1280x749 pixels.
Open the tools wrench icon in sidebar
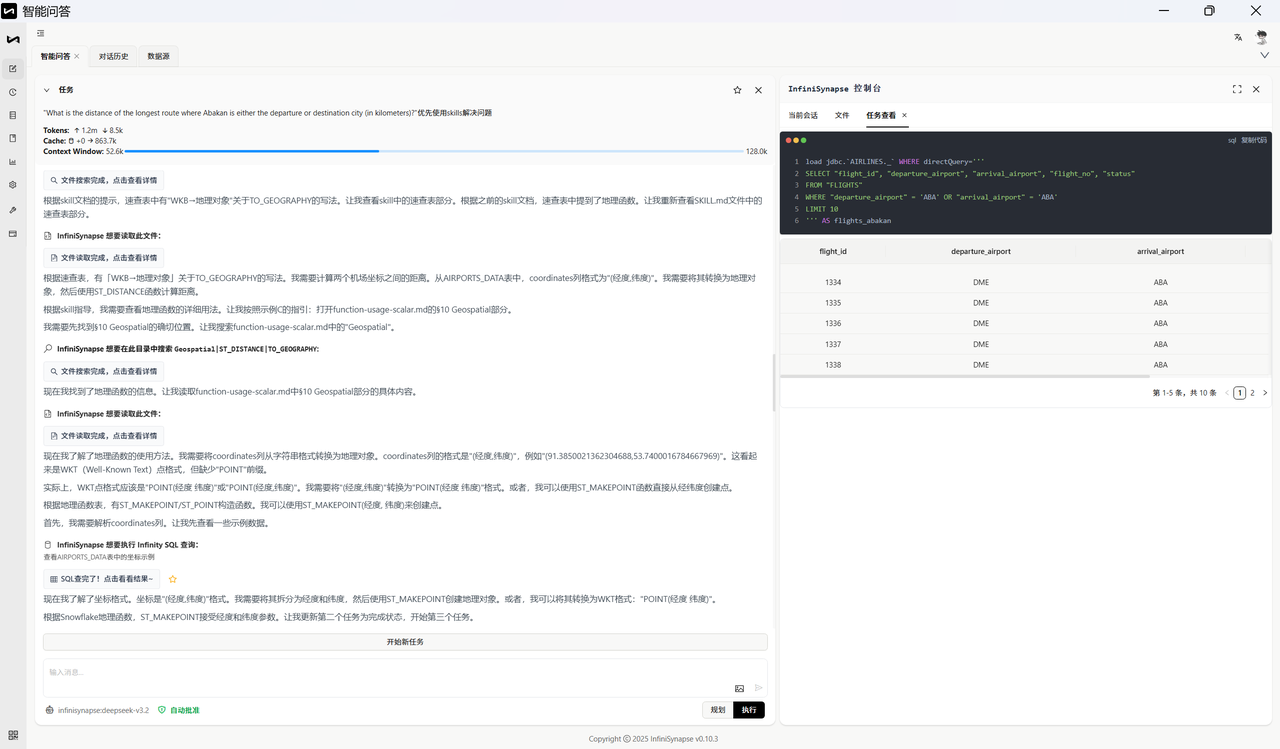tap(12, 210)
